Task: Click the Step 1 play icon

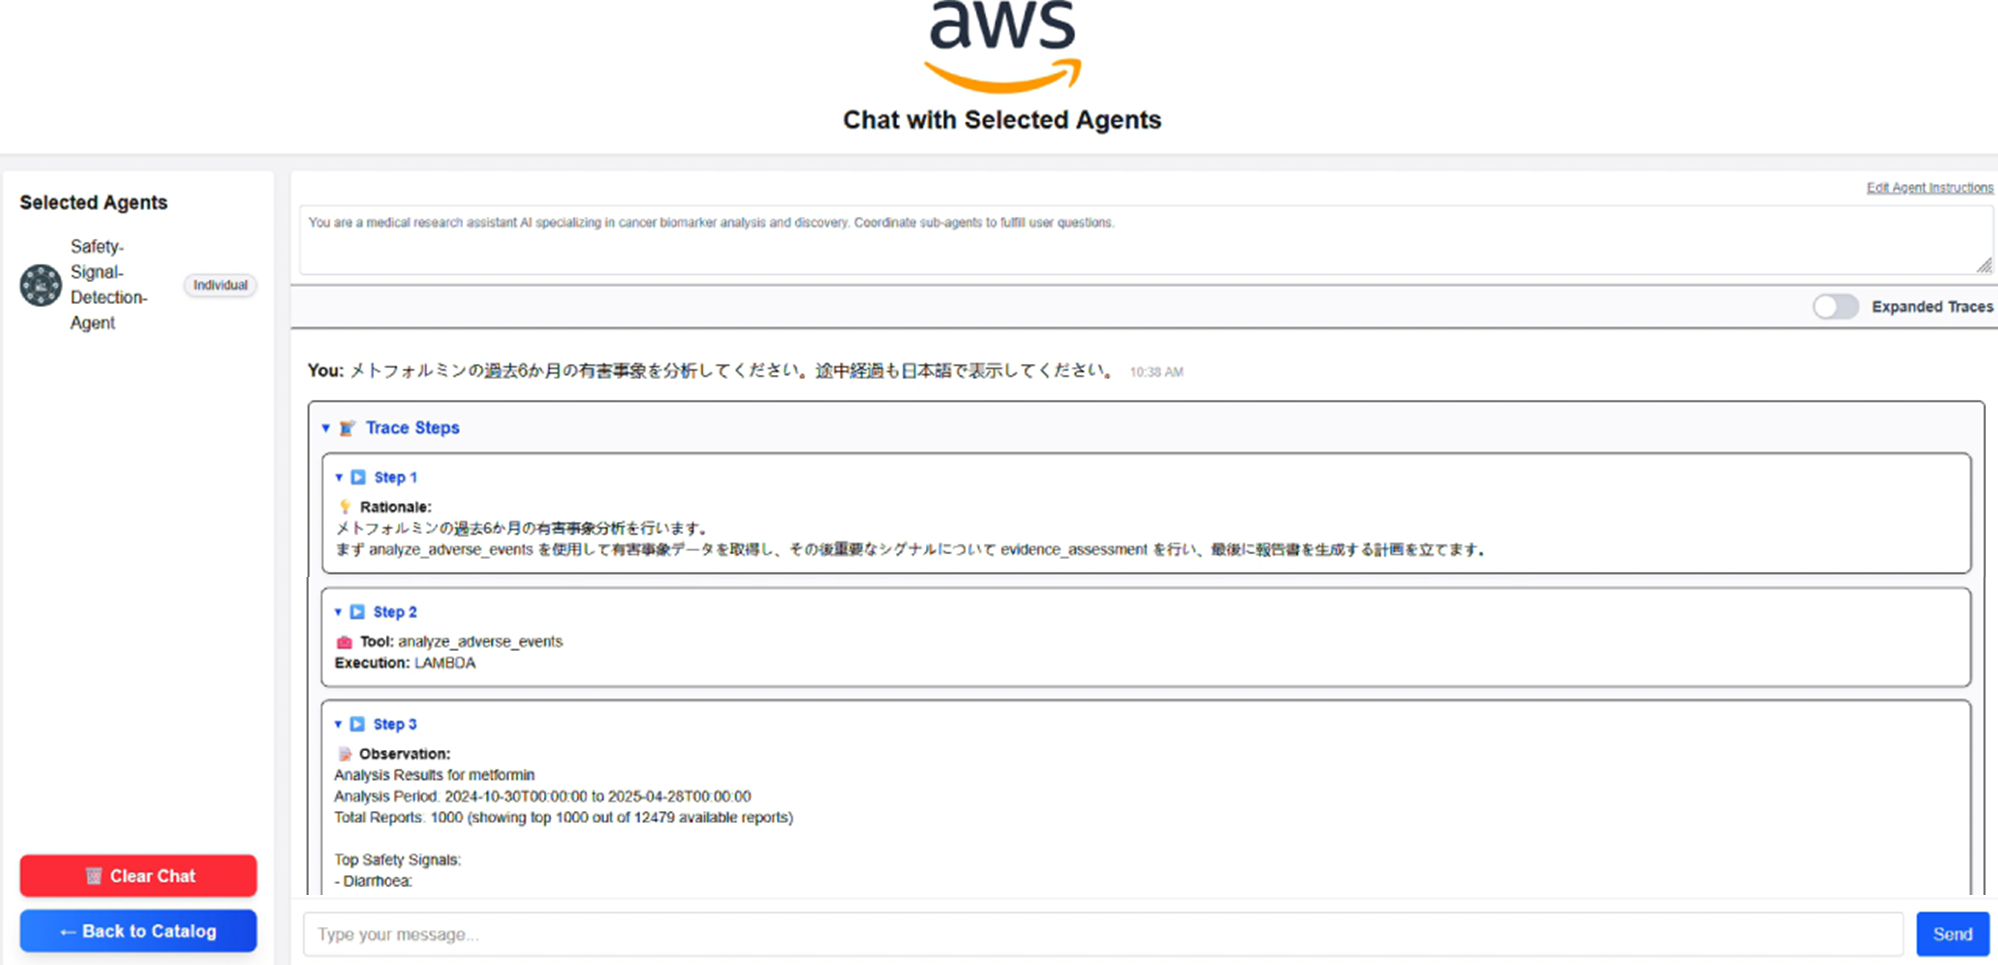Action: [358, 478]
